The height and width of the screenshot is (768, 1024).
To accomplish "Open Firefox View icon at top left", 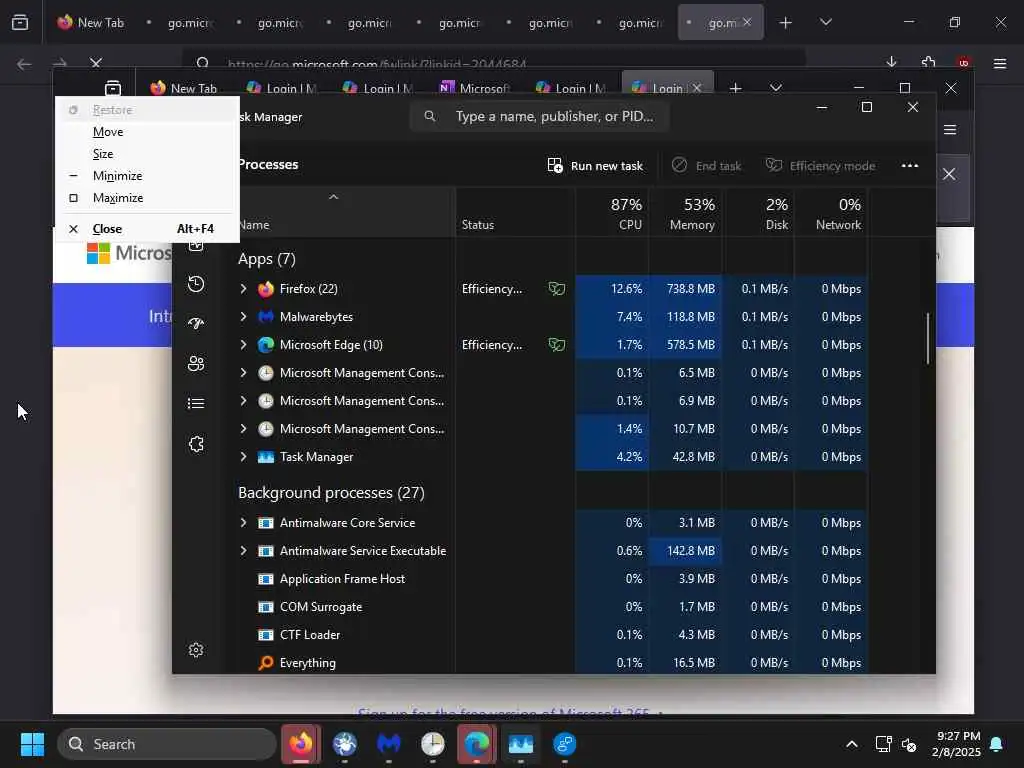I will point(20,23).
